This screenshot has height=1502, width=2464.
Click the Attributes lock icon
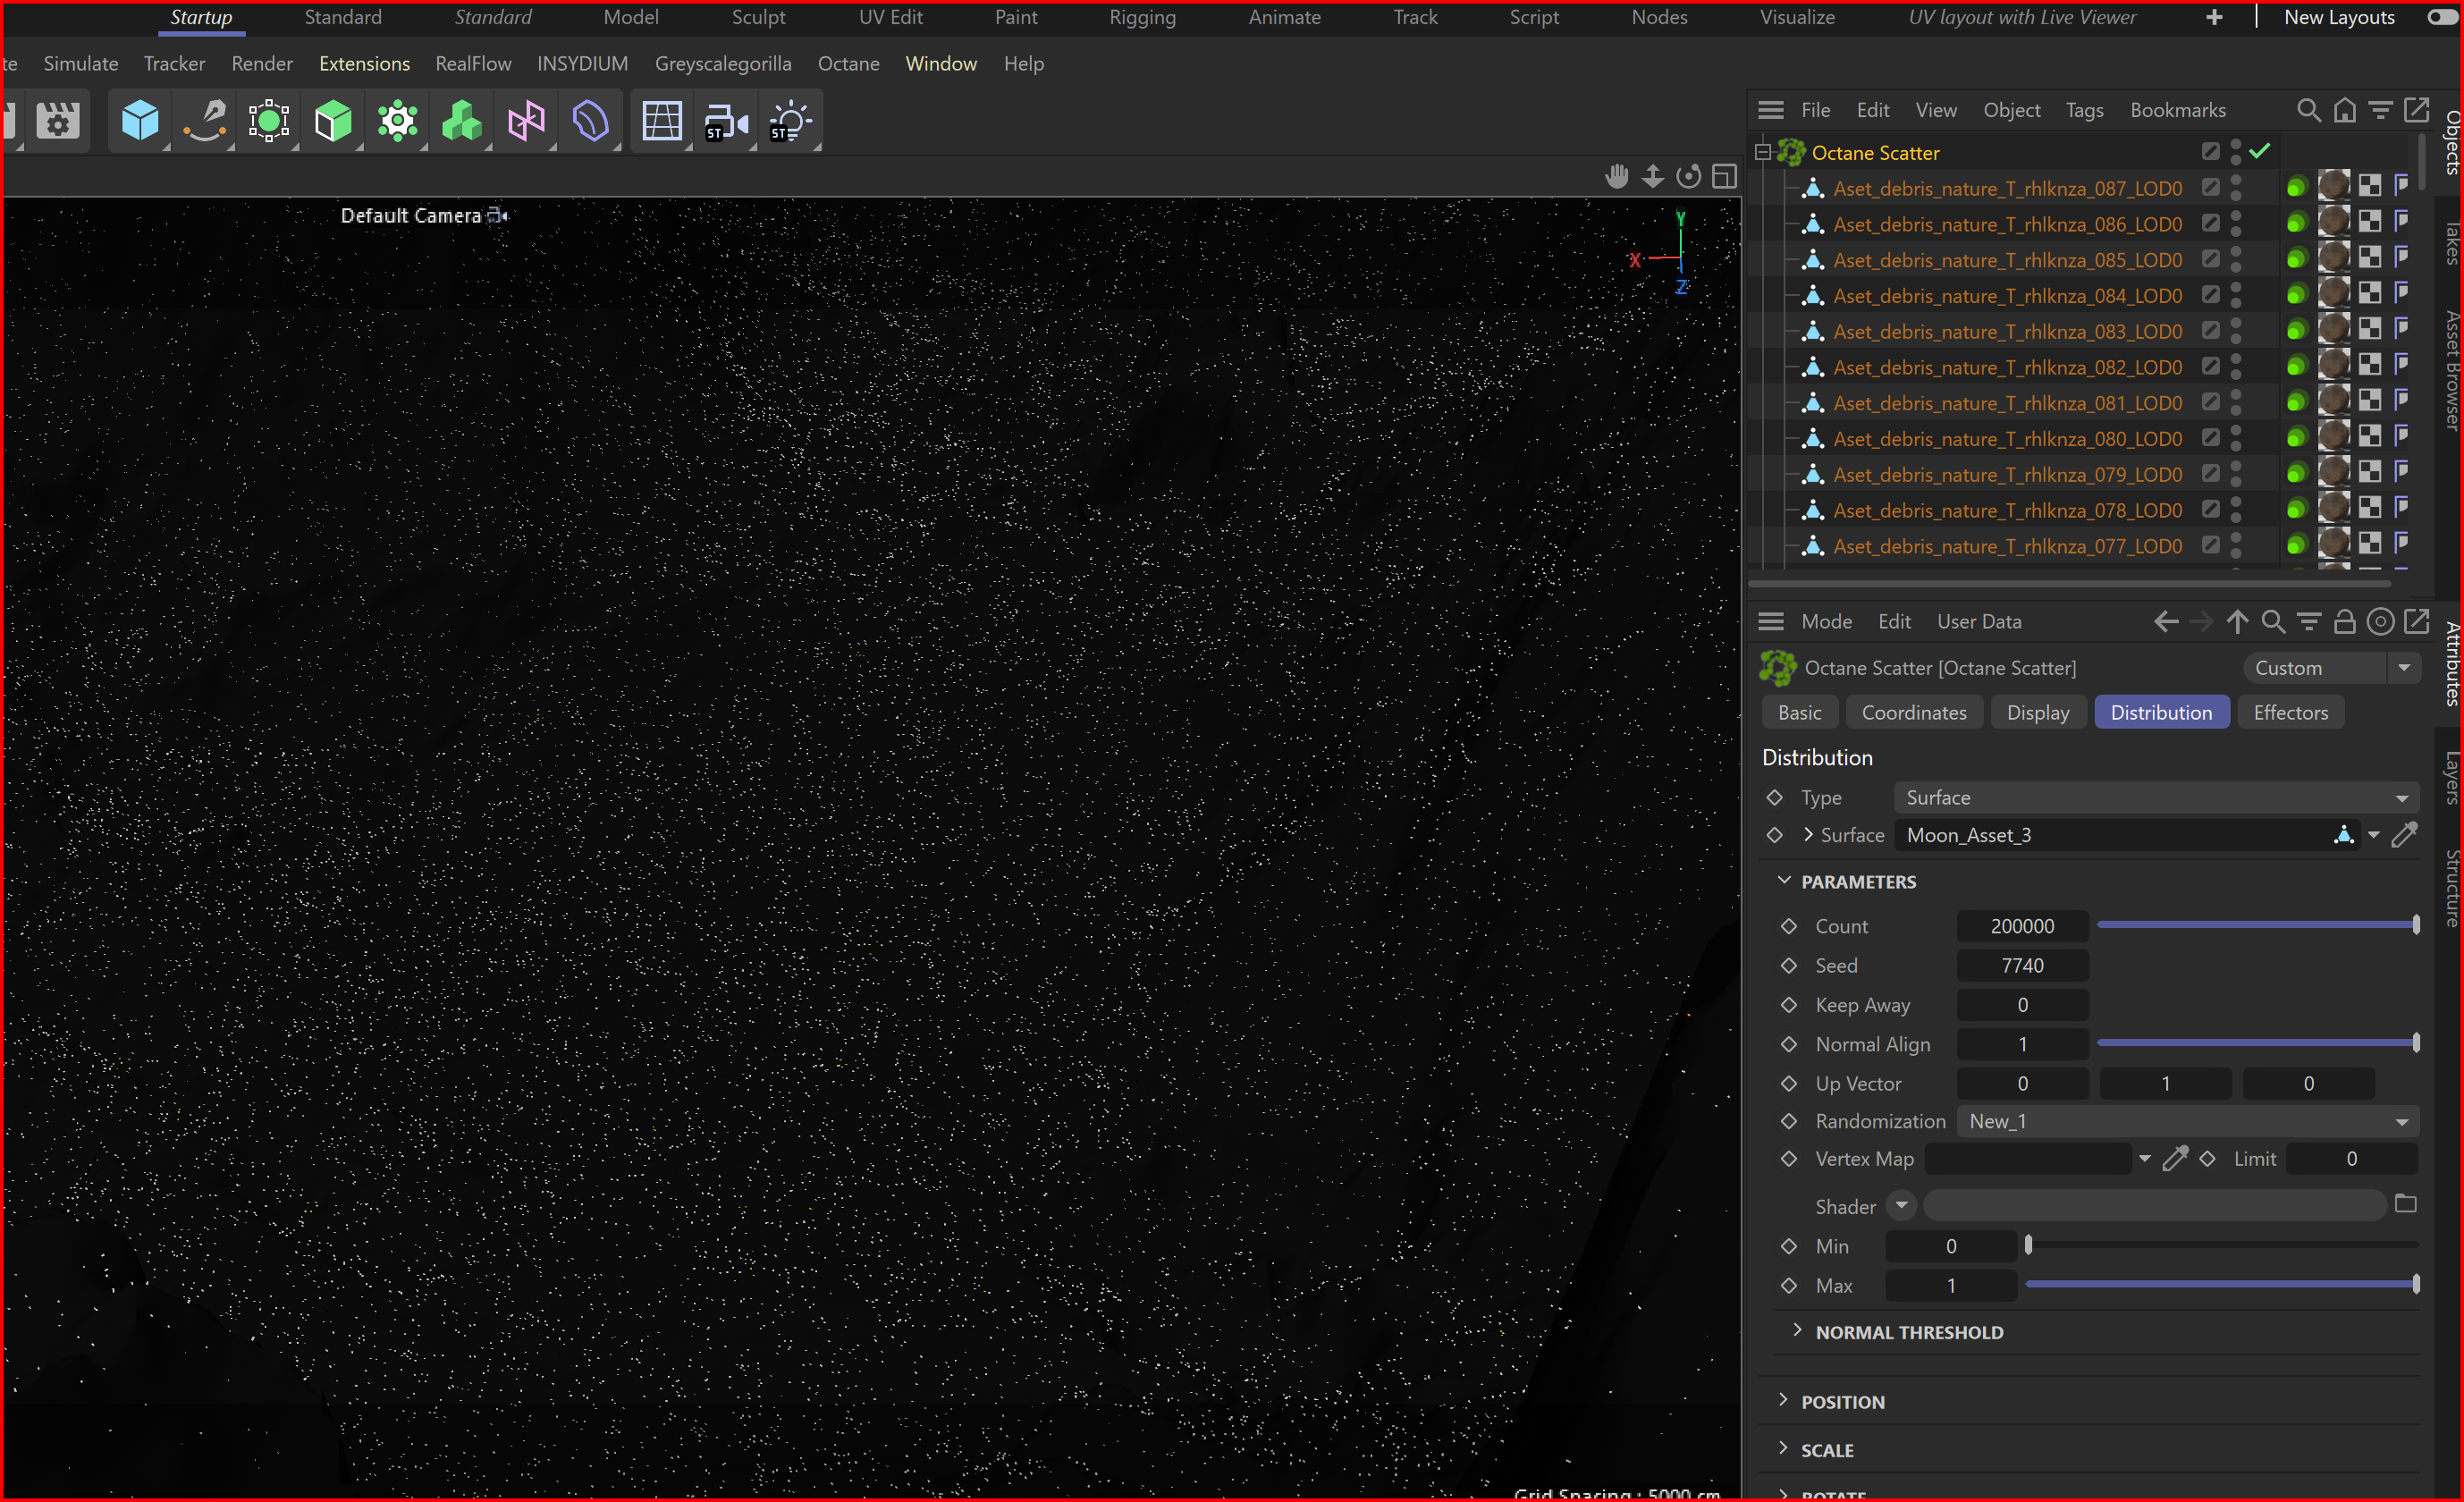(2344, 622)
